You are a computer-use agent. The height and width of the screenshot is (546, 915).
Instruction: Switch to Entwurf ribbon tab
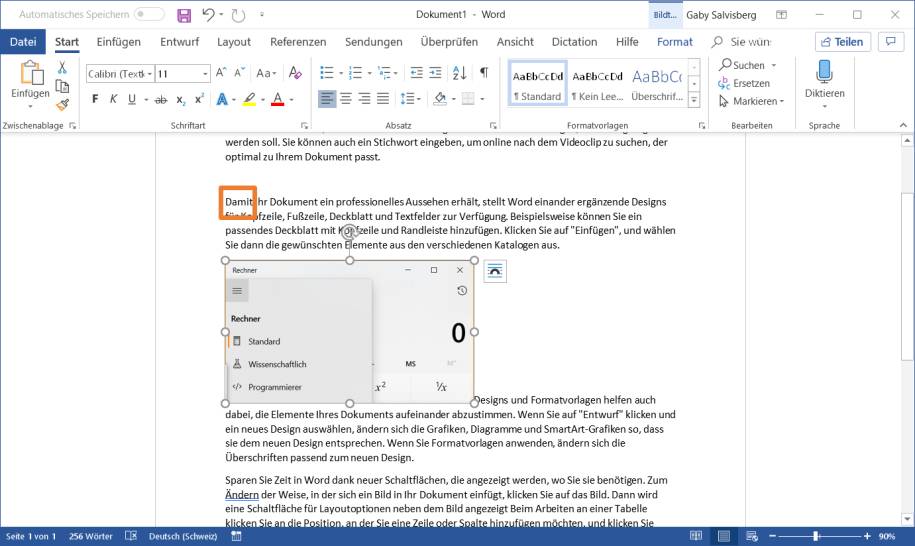tap(179, 41)
